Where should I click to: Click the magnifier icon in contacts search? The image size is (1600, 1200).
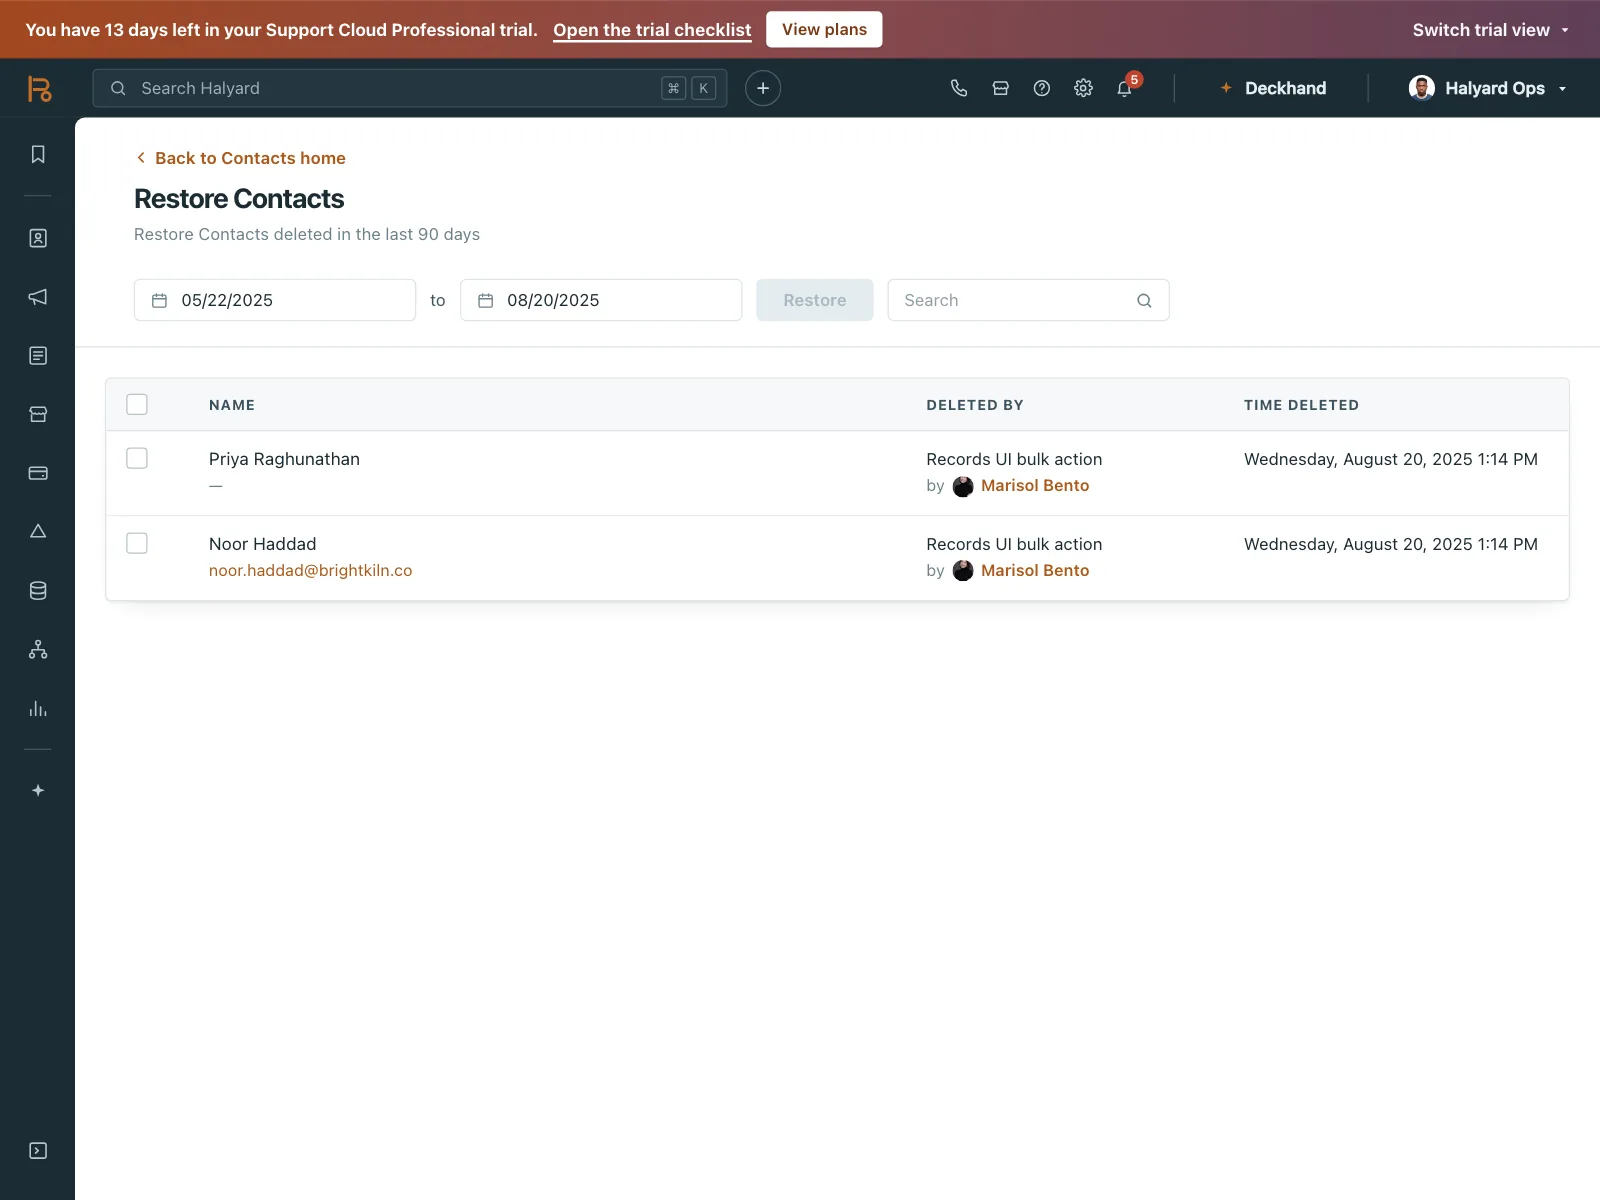pos(1144,300)
